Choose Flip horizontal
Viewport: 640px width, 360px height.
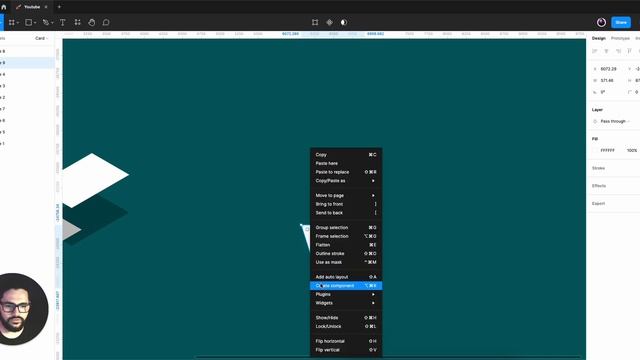point(346,341)
